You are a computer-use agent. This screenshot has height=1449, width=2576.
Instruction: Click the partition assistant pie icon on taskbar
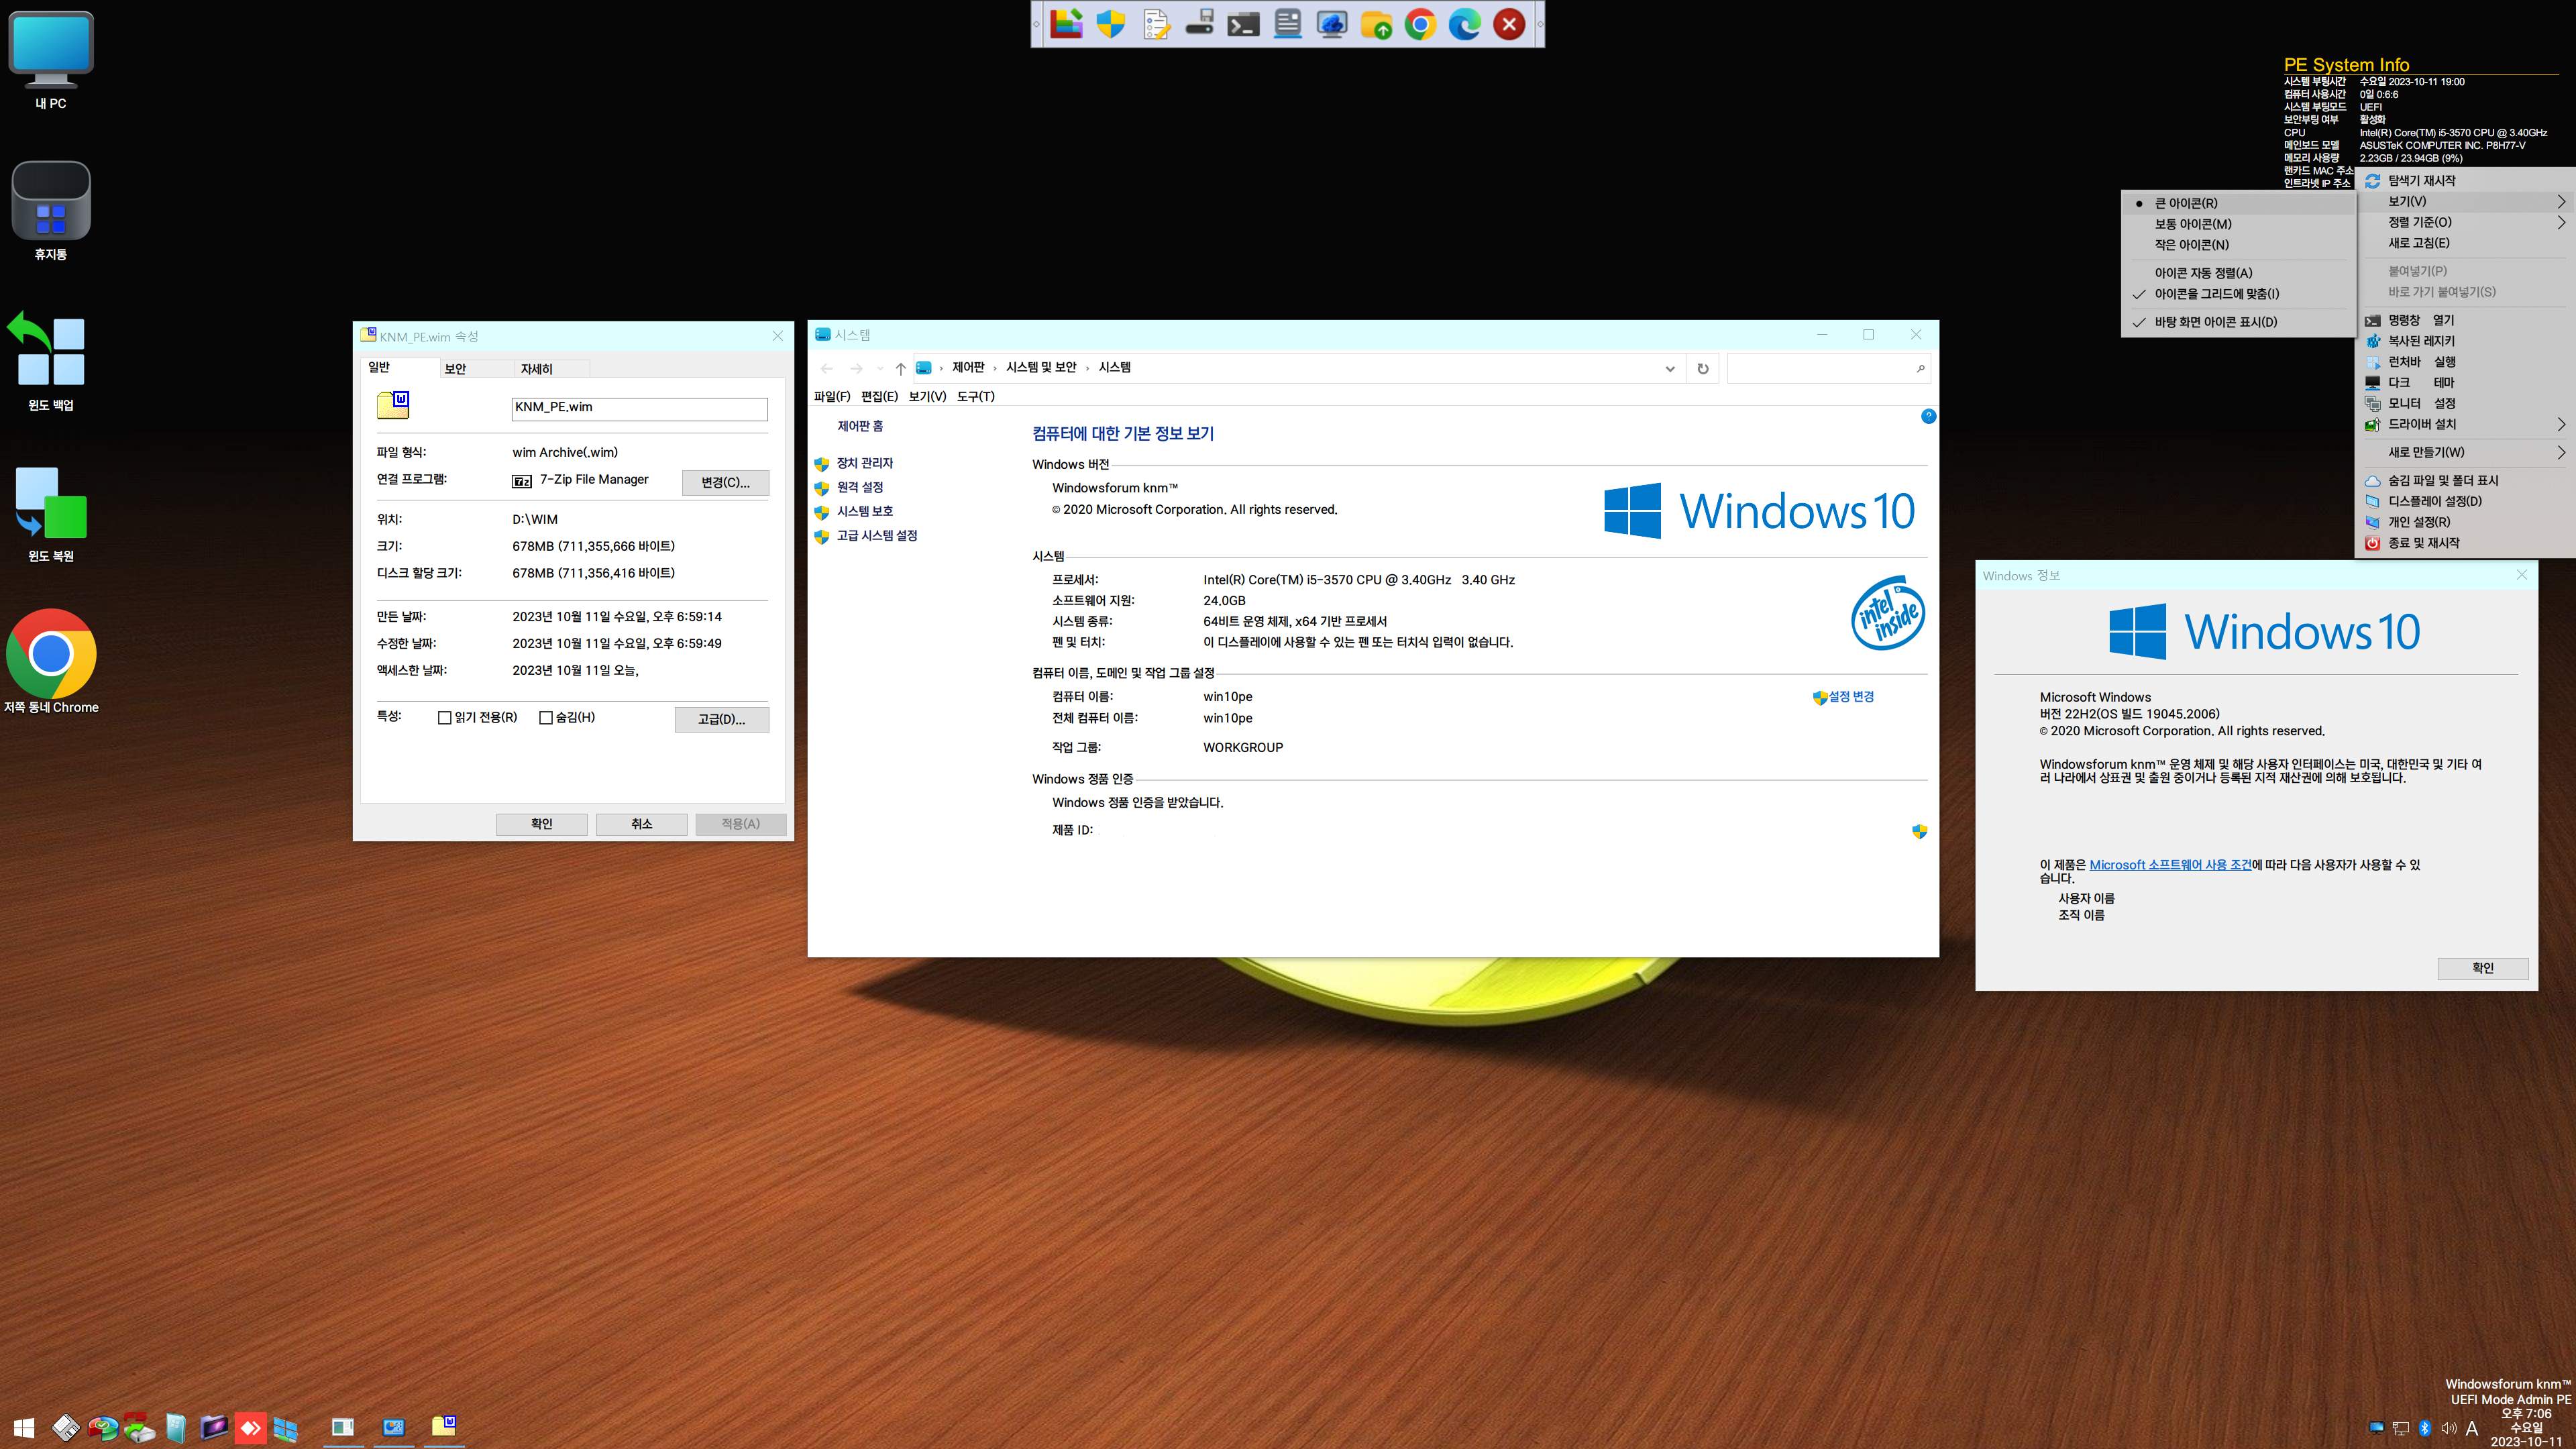click(x=102, y=1428)
